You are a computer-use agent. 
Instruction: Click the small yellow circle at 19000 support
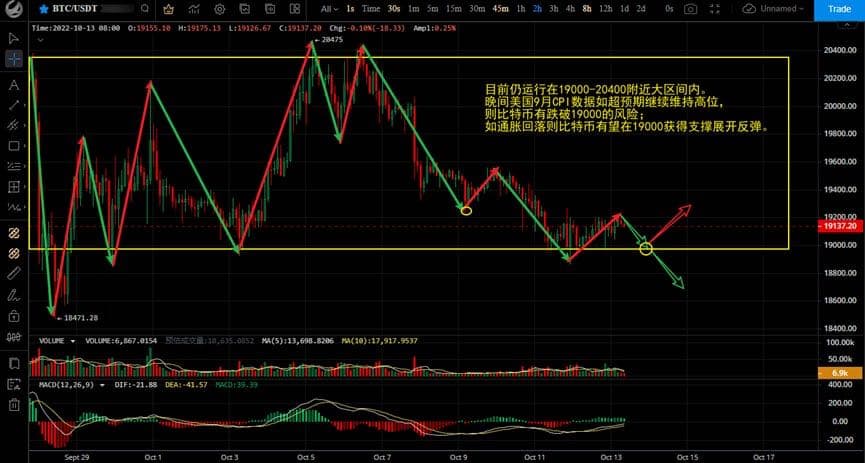[646, 248]
